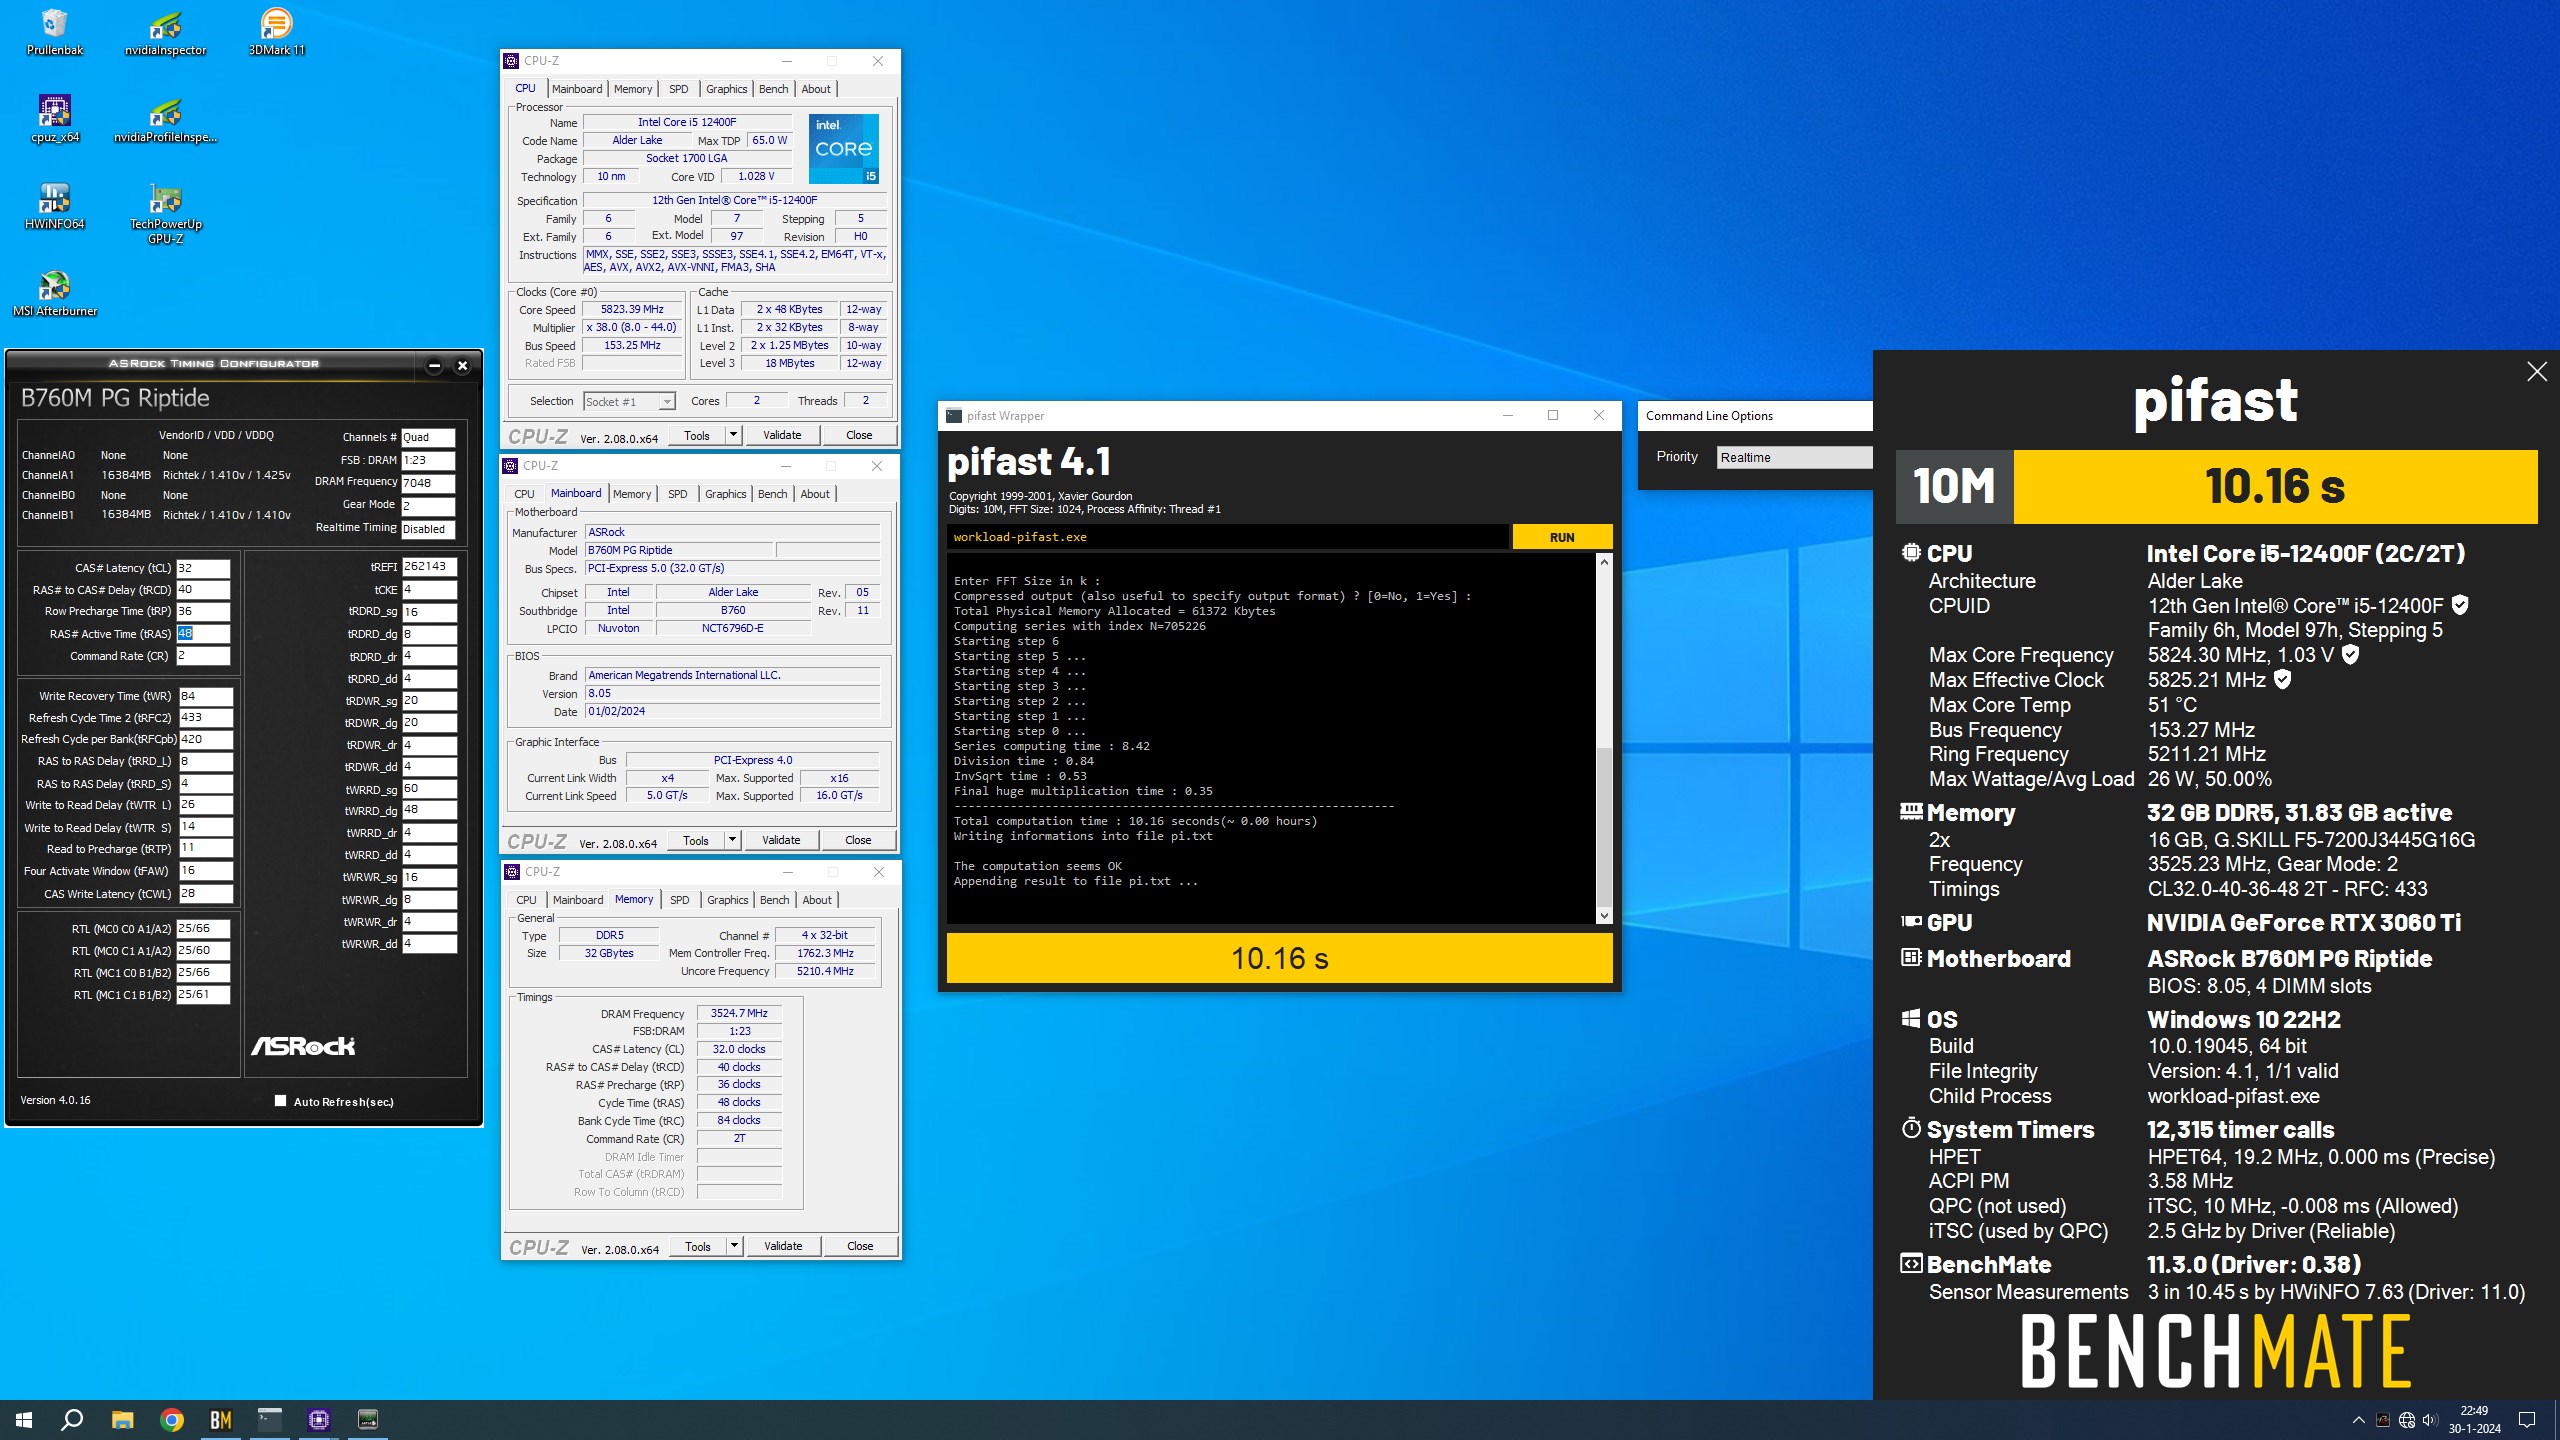Click workload-pifast.exe command field
The width and height of the screenshot is (2560, 1440).
[1227, 537]
